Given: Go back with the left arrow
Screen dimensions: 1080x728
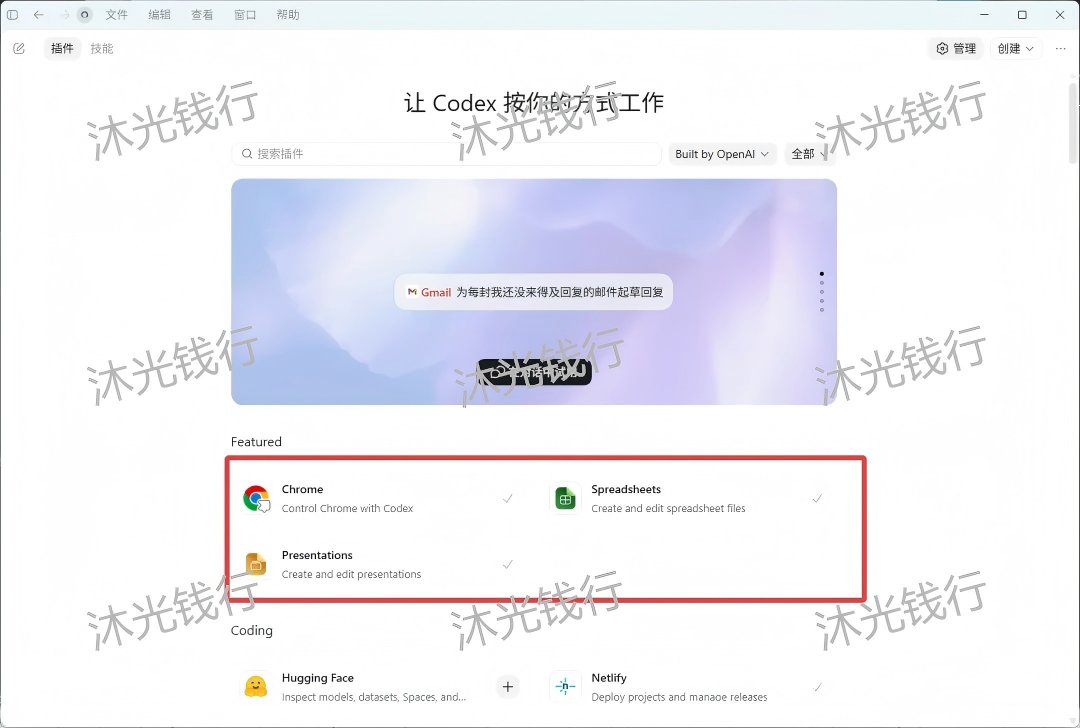Looking at the screenshot, I should [39, 14].
